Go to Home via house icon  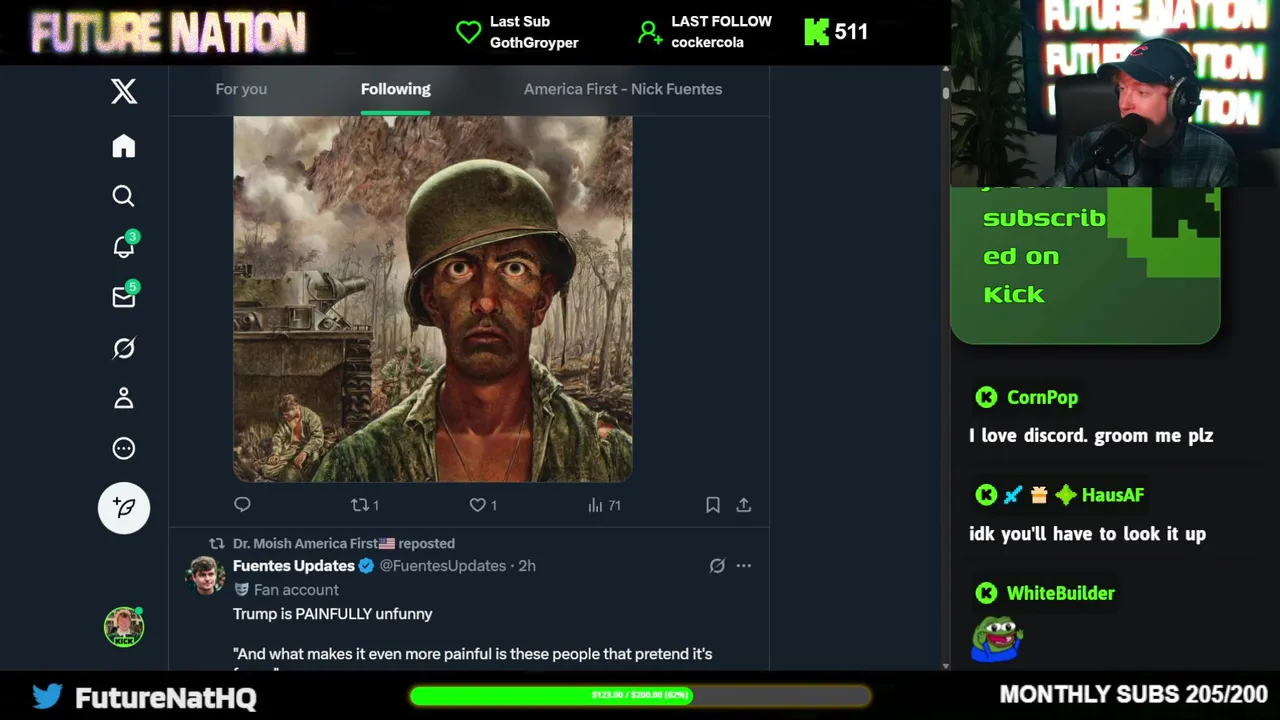tap(124, 146)
